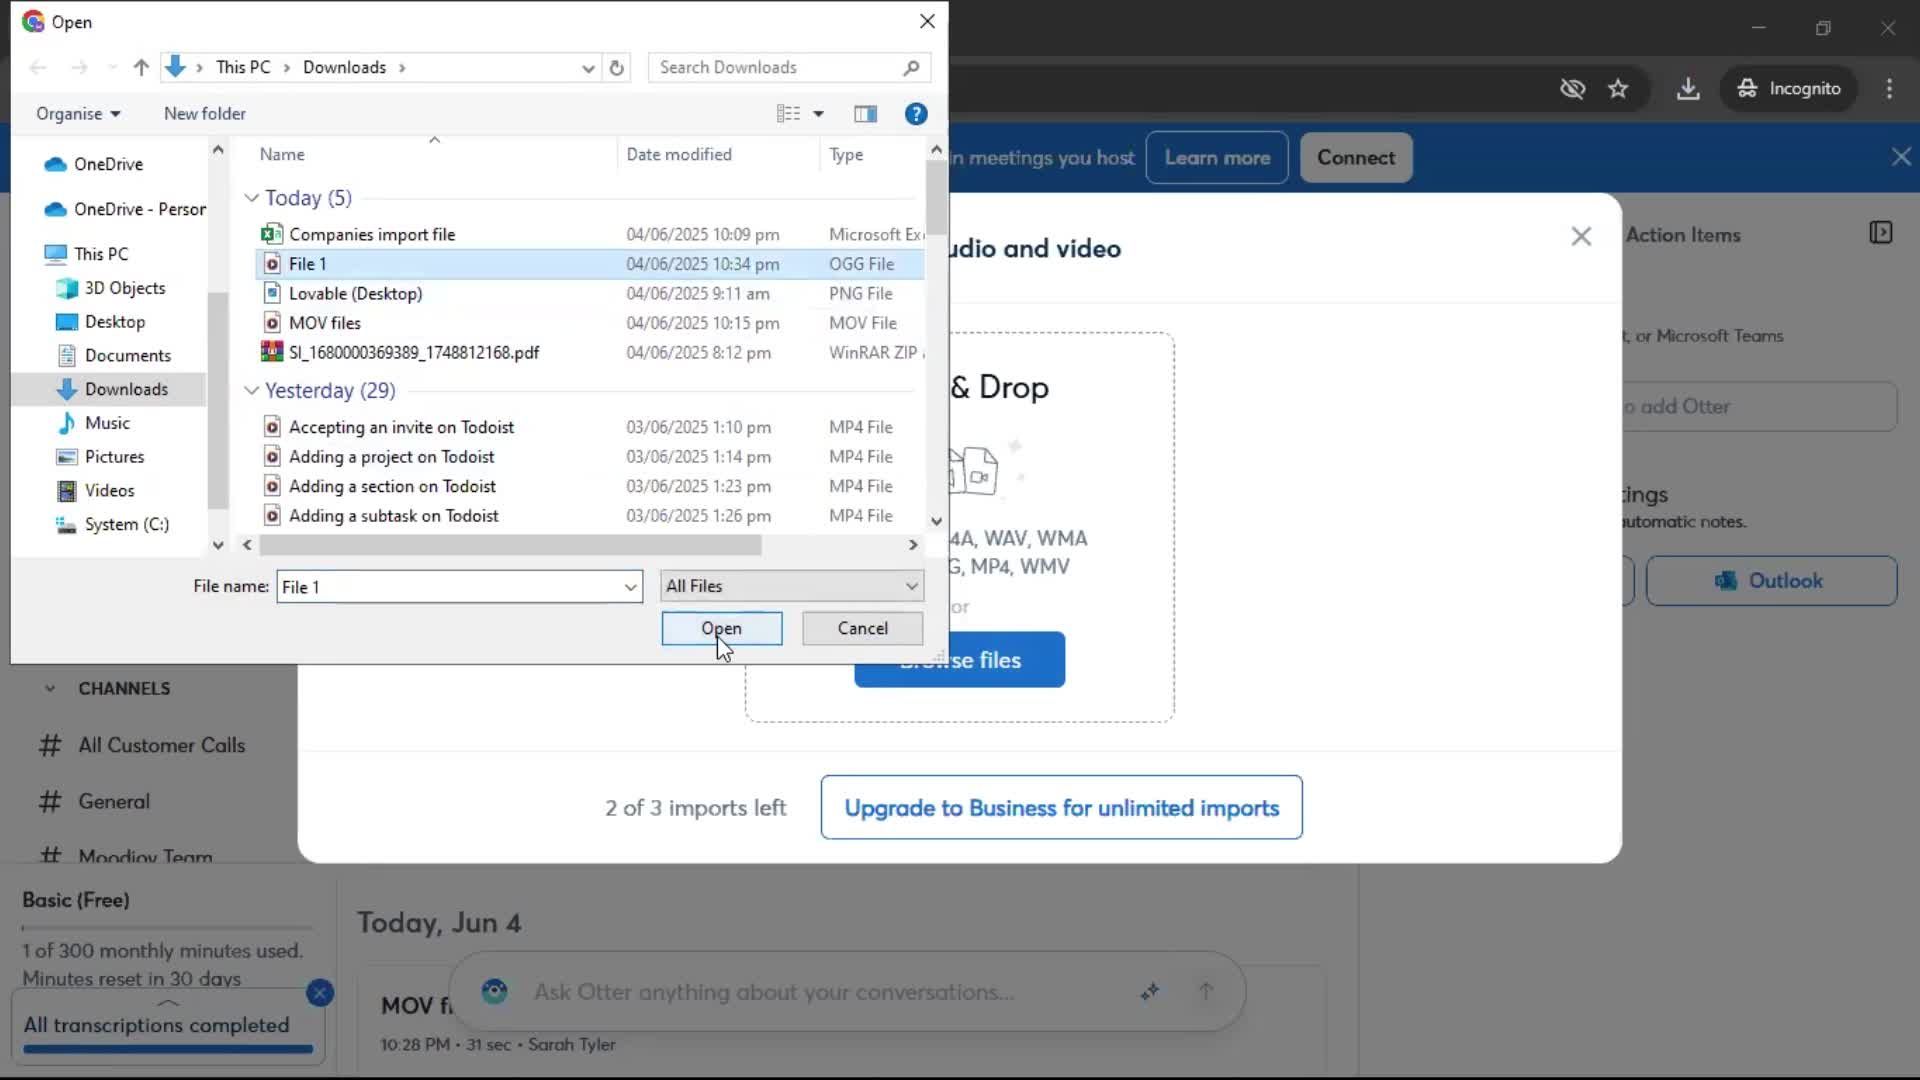
Task: Click Connect in the Otter banner
Action: [1356, 158]
